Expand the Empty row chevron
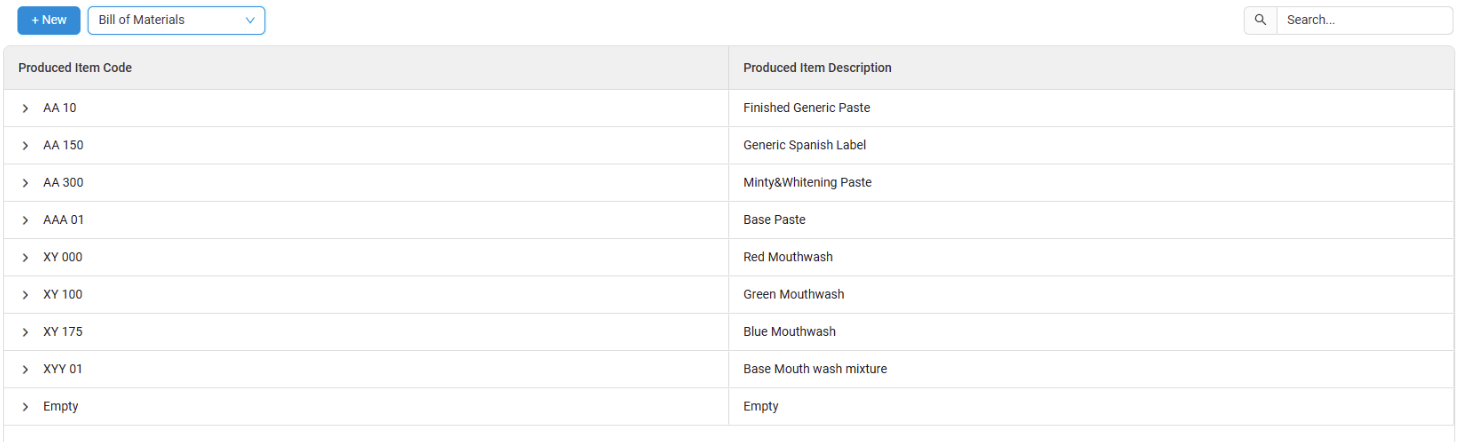Screen dimensions: 1461x442 25,407
